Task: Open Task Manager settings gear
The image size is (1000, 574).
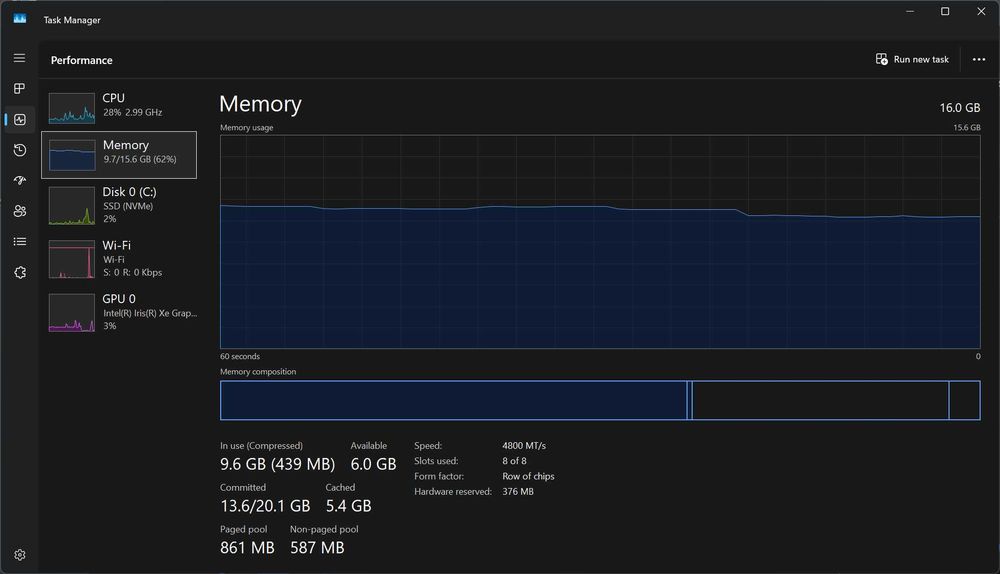Action: 20,555
